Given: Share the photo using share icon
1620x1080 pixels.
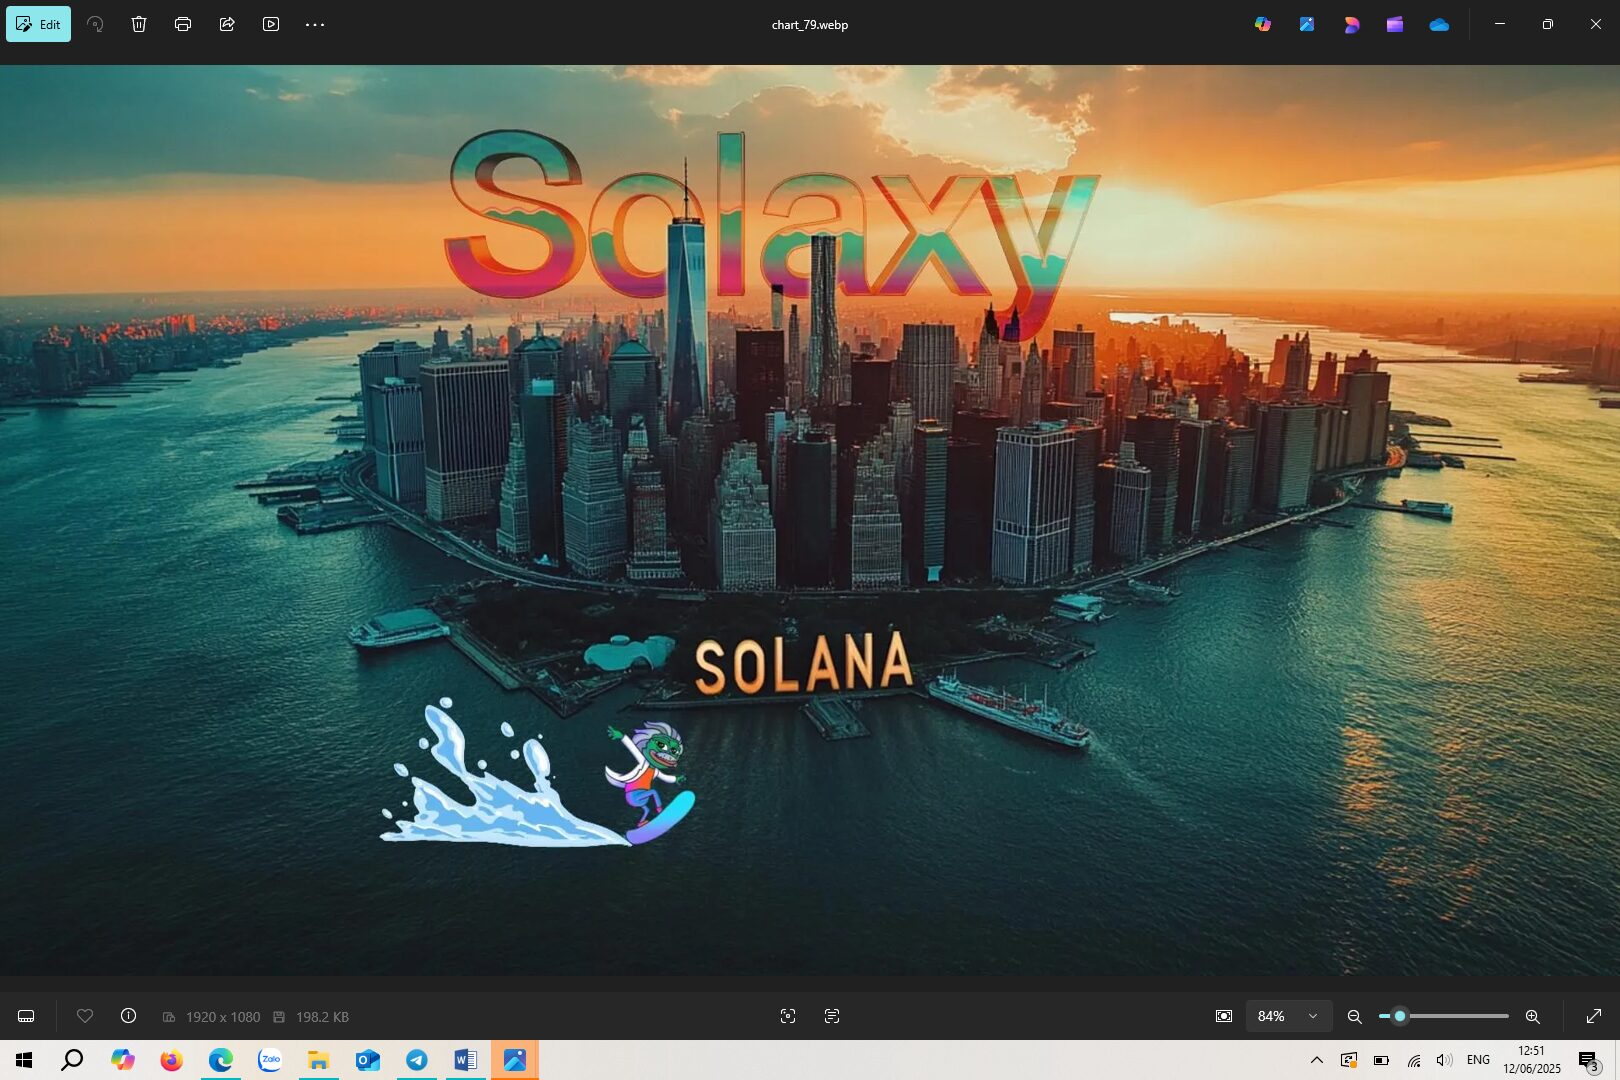Looking at the screenshot, I should click(227, 24).
